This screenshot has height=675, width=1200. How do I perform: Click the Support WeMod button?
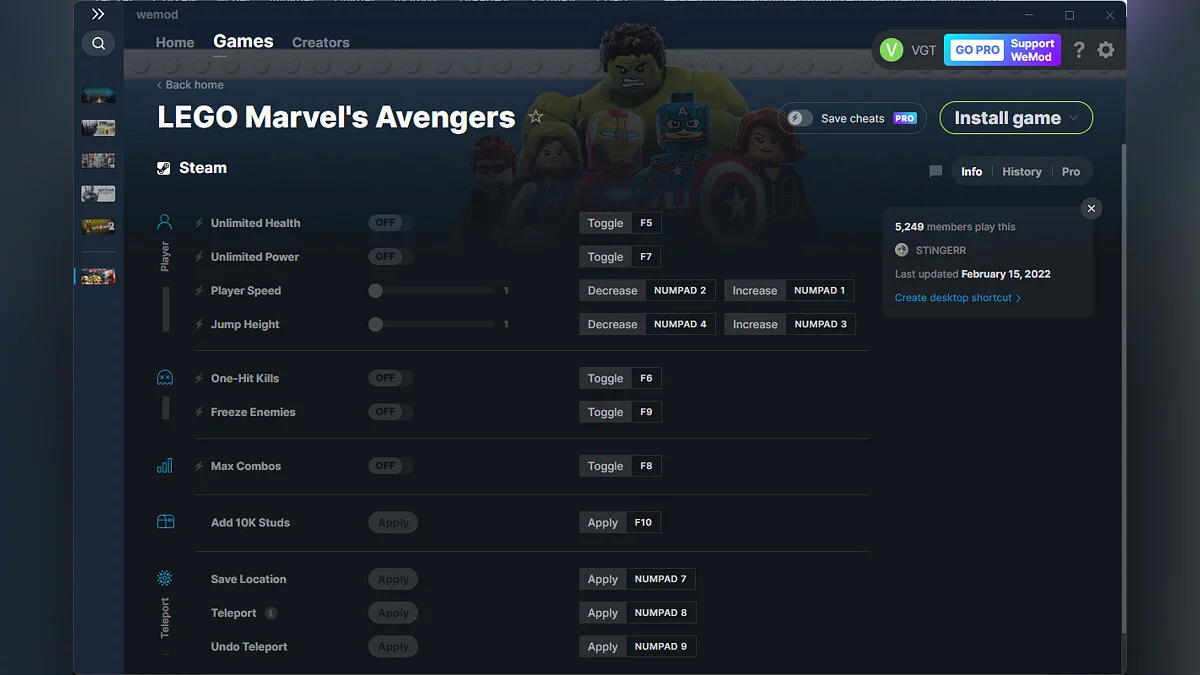click(x=1032, y=50)
